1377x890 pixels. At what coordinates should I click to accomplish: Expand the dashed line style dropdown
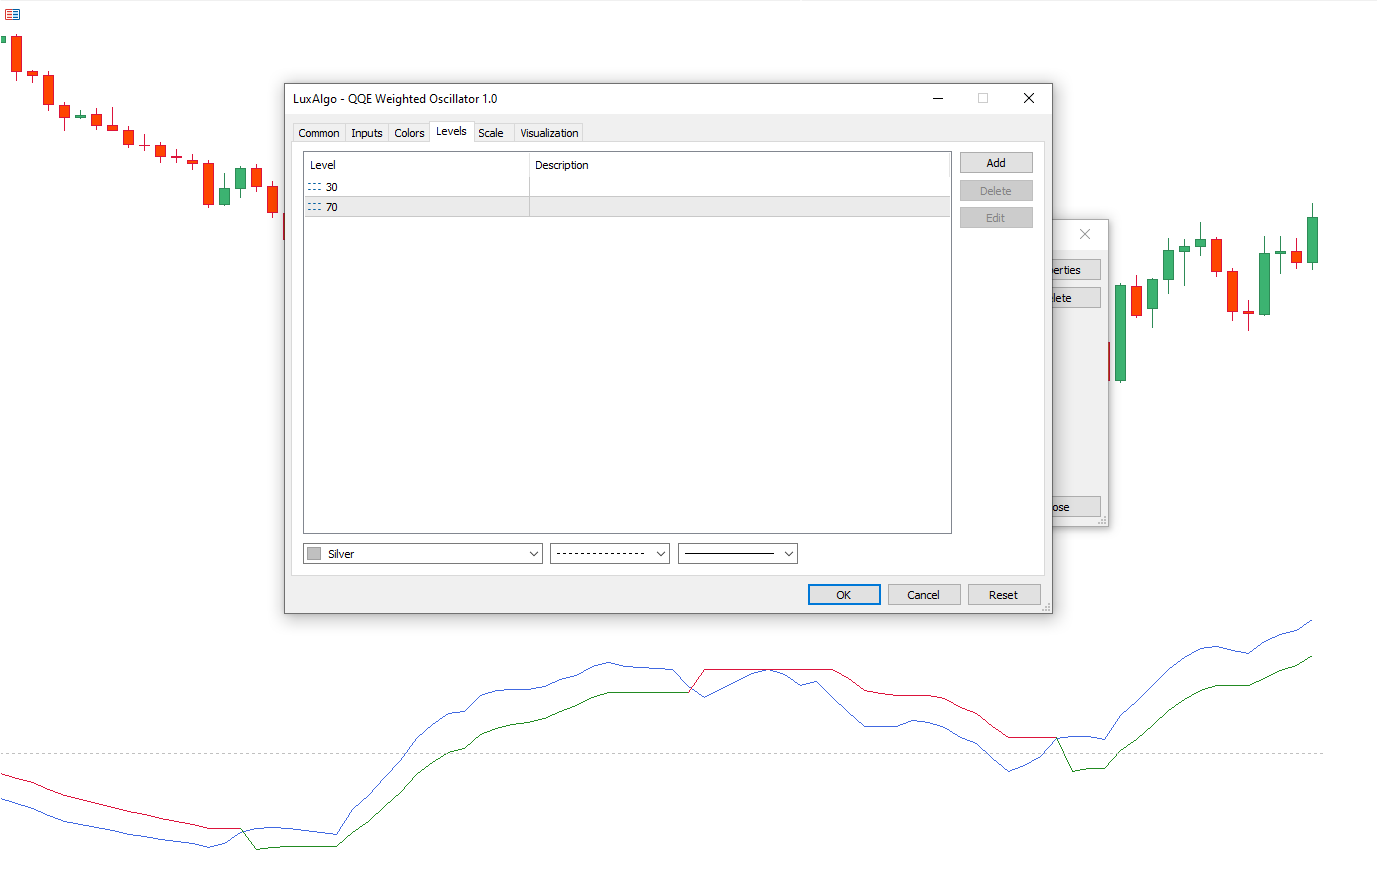[x=660, y=554]
